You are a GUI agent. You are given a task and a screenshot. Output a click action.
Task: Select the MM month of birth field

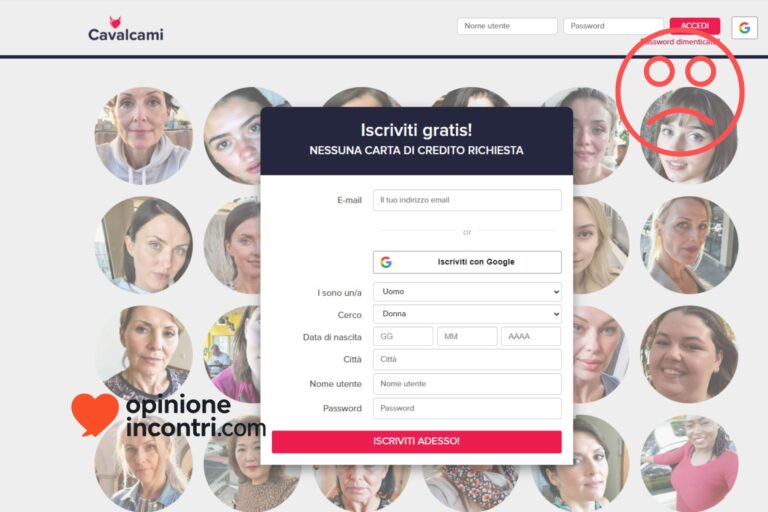pyautogui.click(x=467, y=337)
